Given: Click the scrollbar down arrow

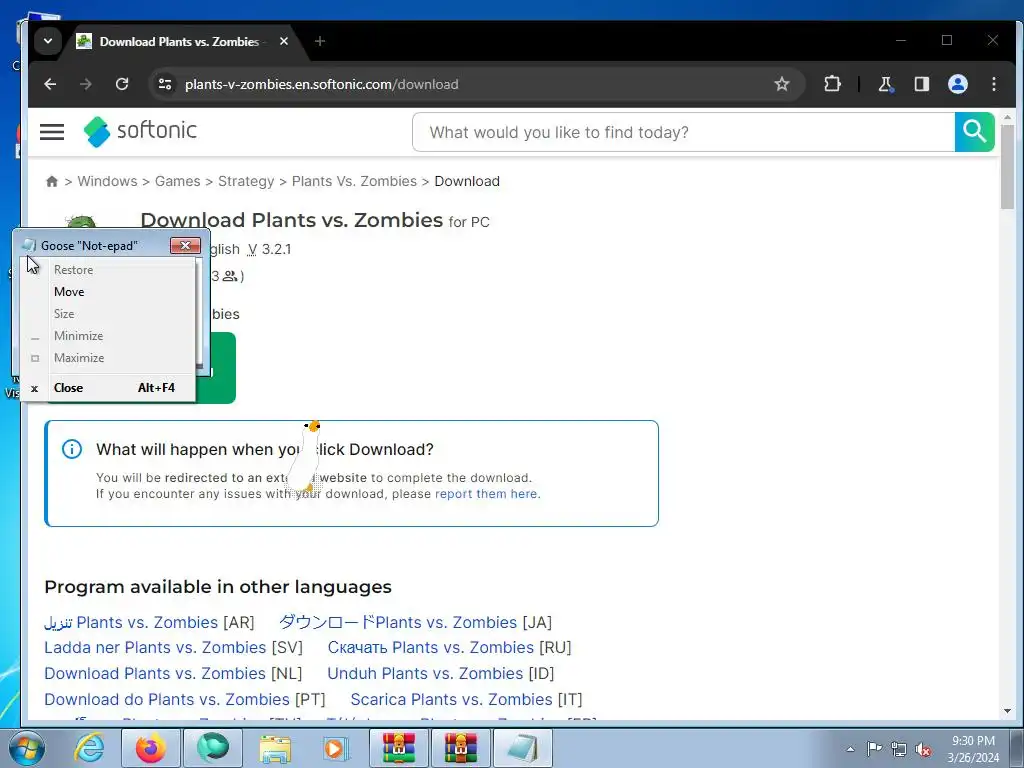Looking at the screenshot, I should point(1007,711).
